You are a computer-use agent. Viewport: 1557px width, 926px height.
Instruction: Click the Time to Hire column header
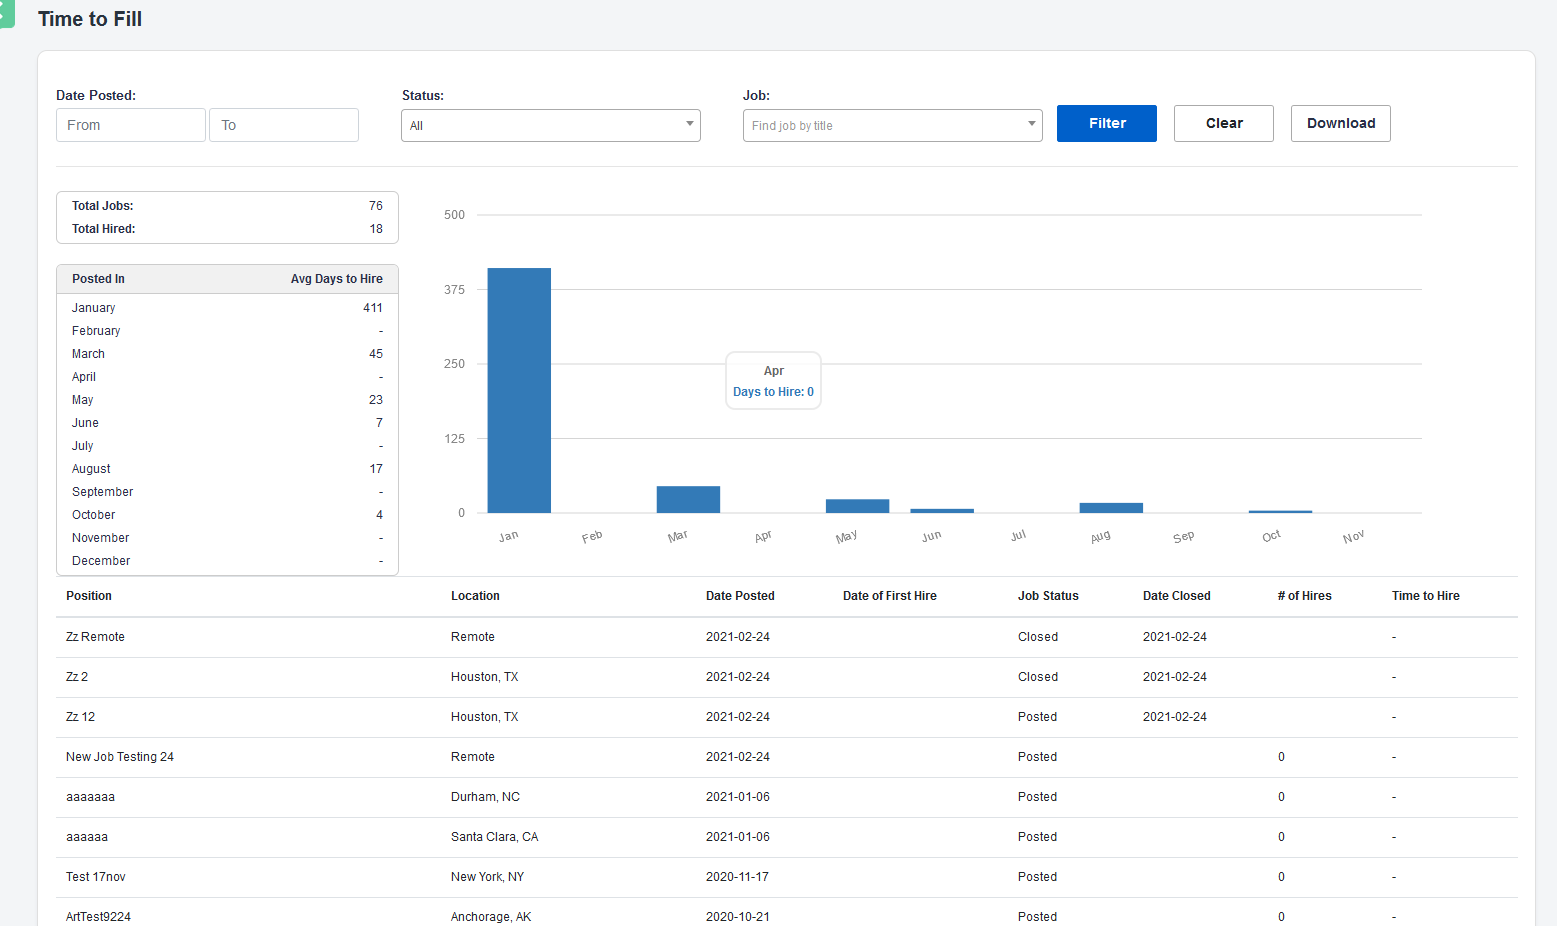[1425, 595]
